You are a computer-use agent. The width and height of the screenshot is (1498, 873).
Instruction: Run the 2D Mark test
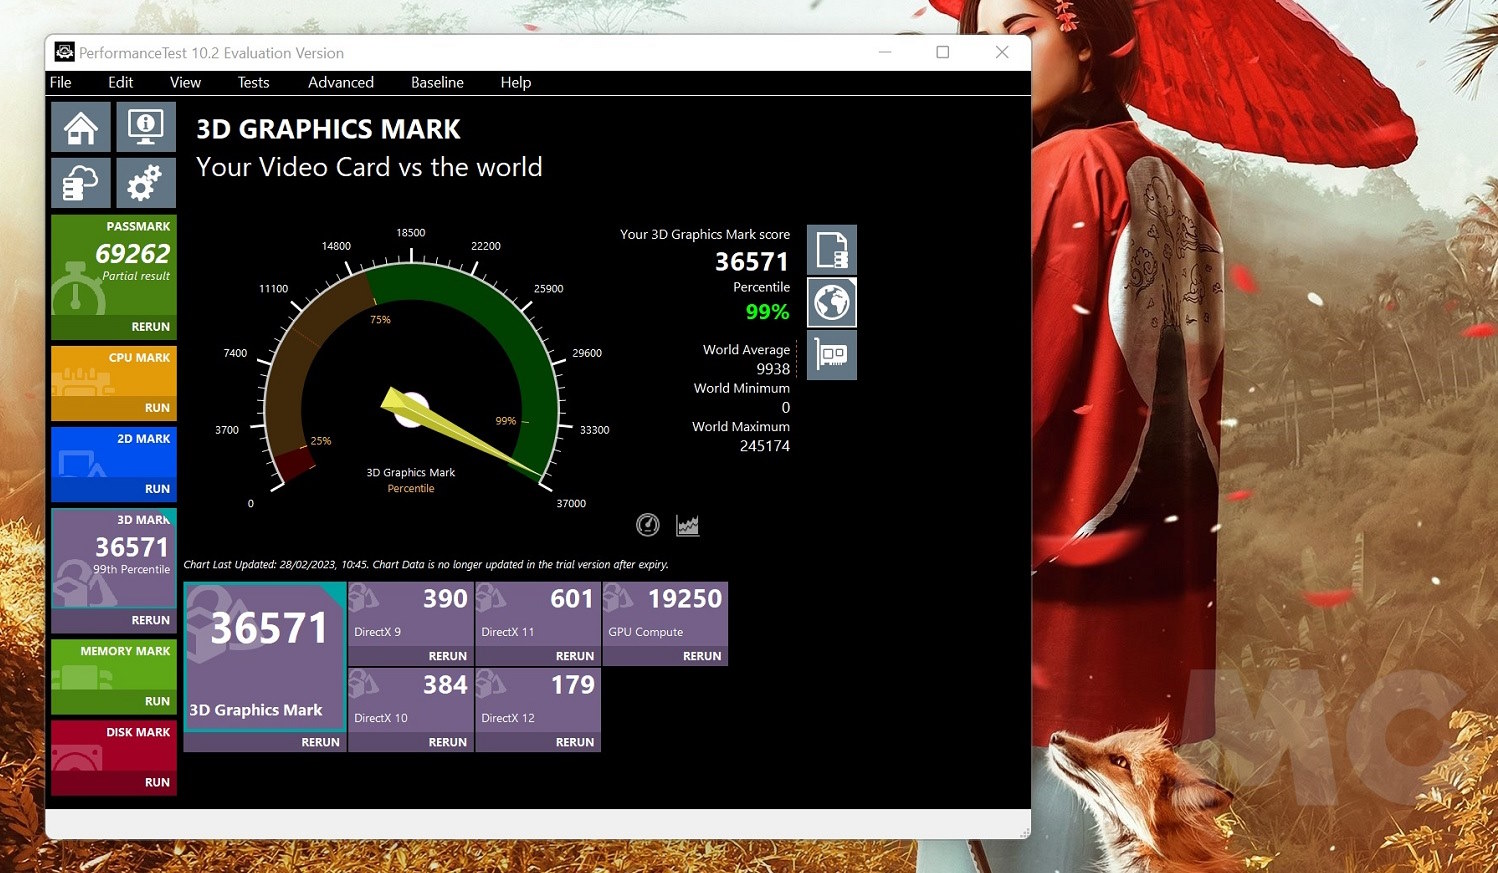[156, 489]
